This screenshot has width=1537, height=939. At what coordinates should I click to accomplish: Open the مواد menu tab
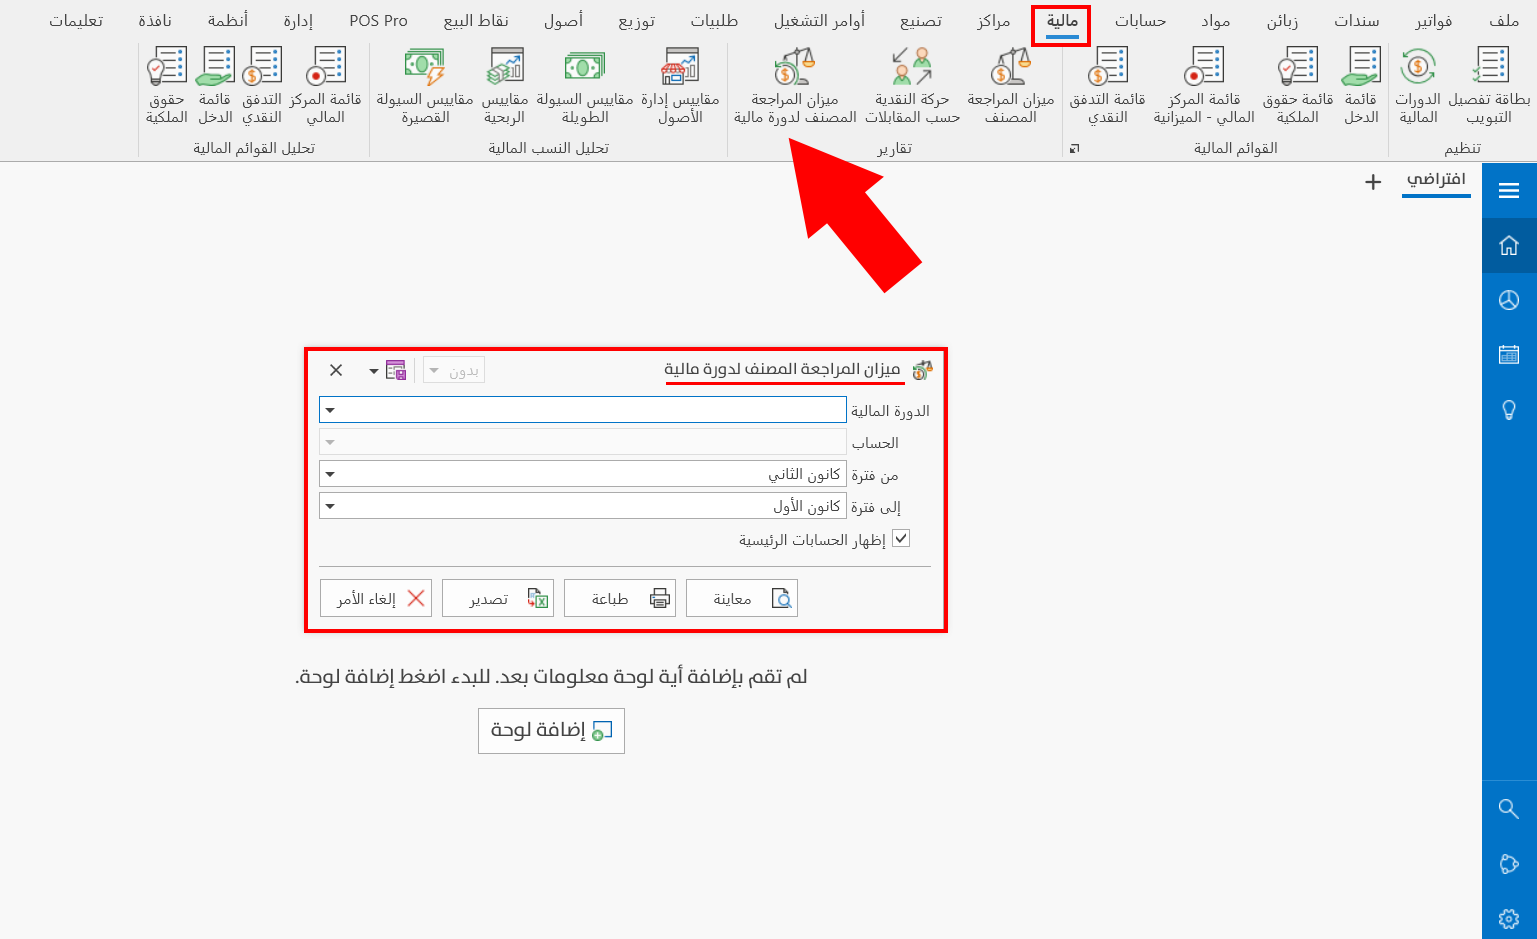(1216, 21)
